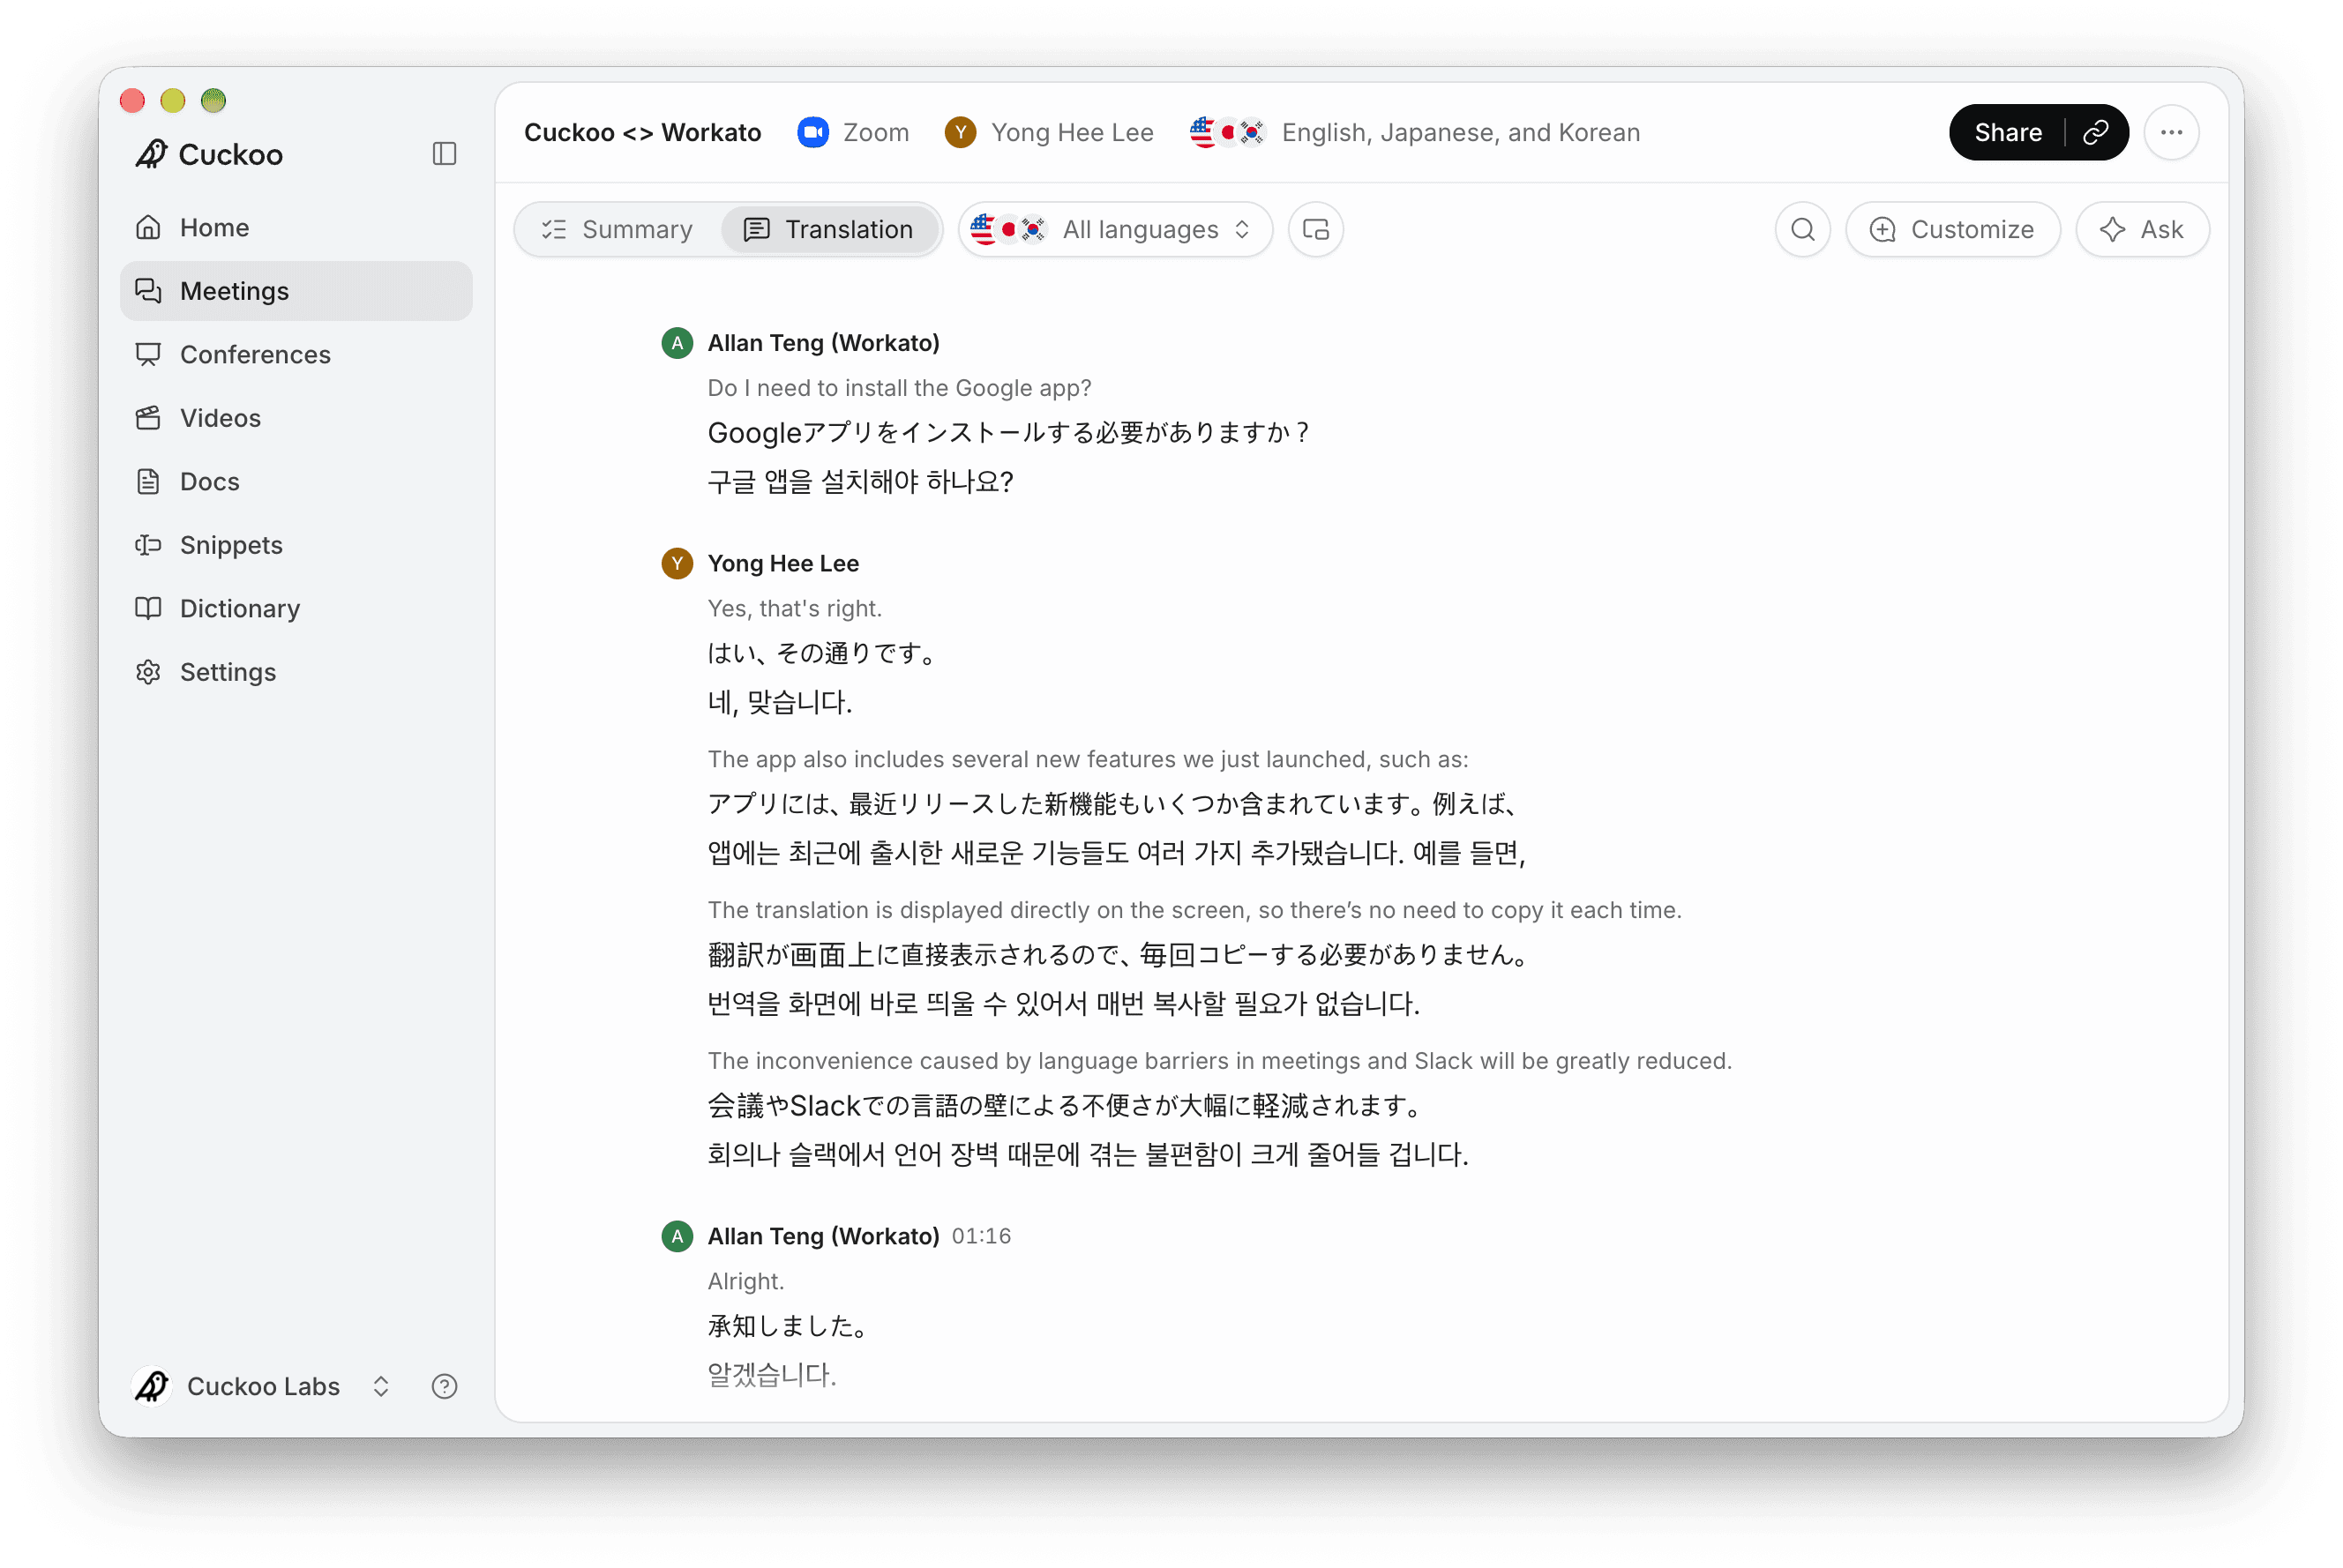Click the Ask AI button
Image resolution: width=2343 pixels, height=1568 pixels.
(2142, 229)
